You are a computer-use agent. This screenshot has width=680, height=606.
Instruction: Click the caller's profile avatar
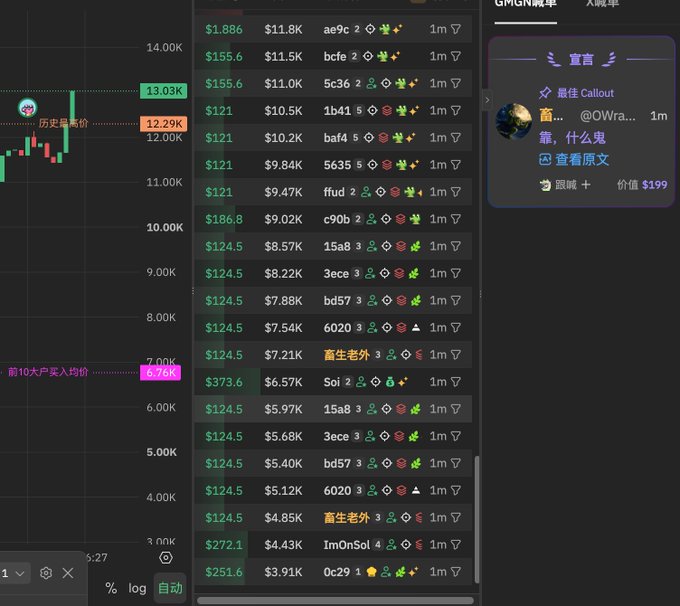513,121
